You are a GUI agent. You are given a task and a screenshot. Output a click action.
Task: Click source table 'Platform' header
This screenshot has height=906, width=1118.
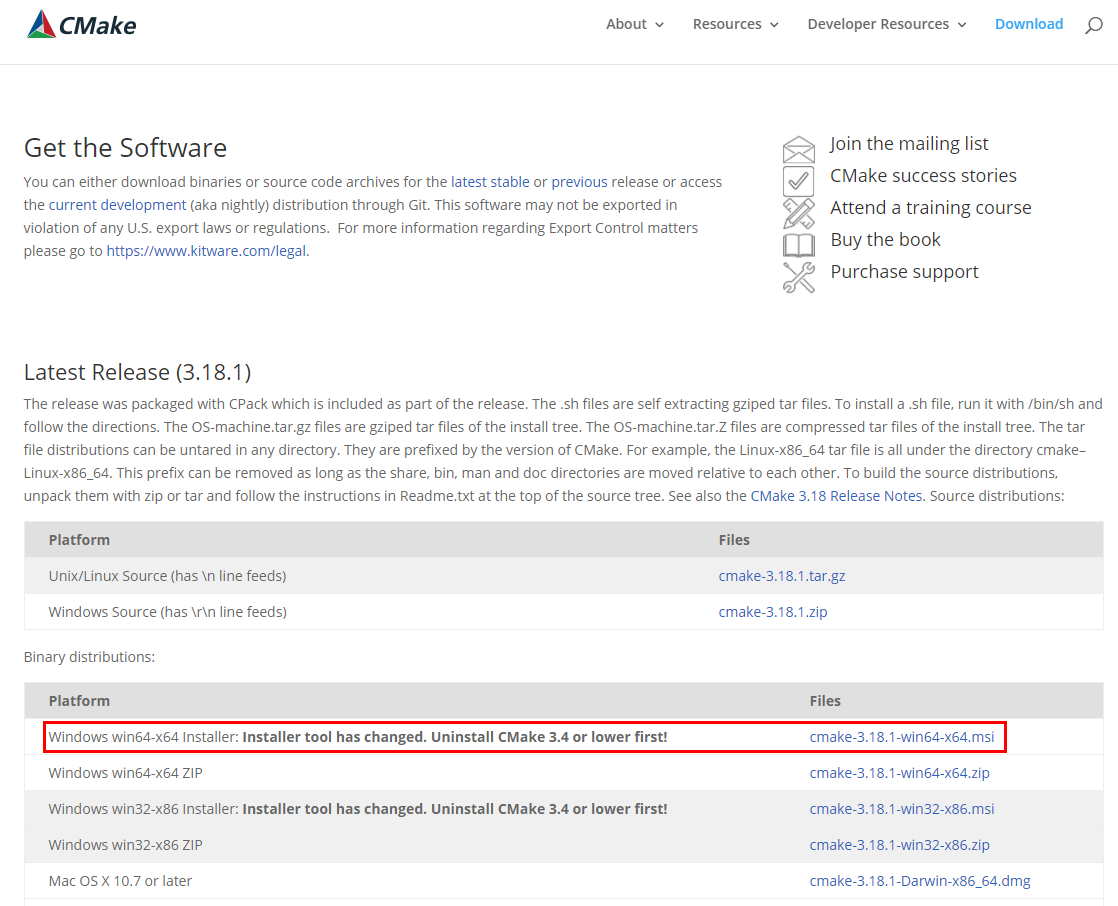click(x=79, y=540)
